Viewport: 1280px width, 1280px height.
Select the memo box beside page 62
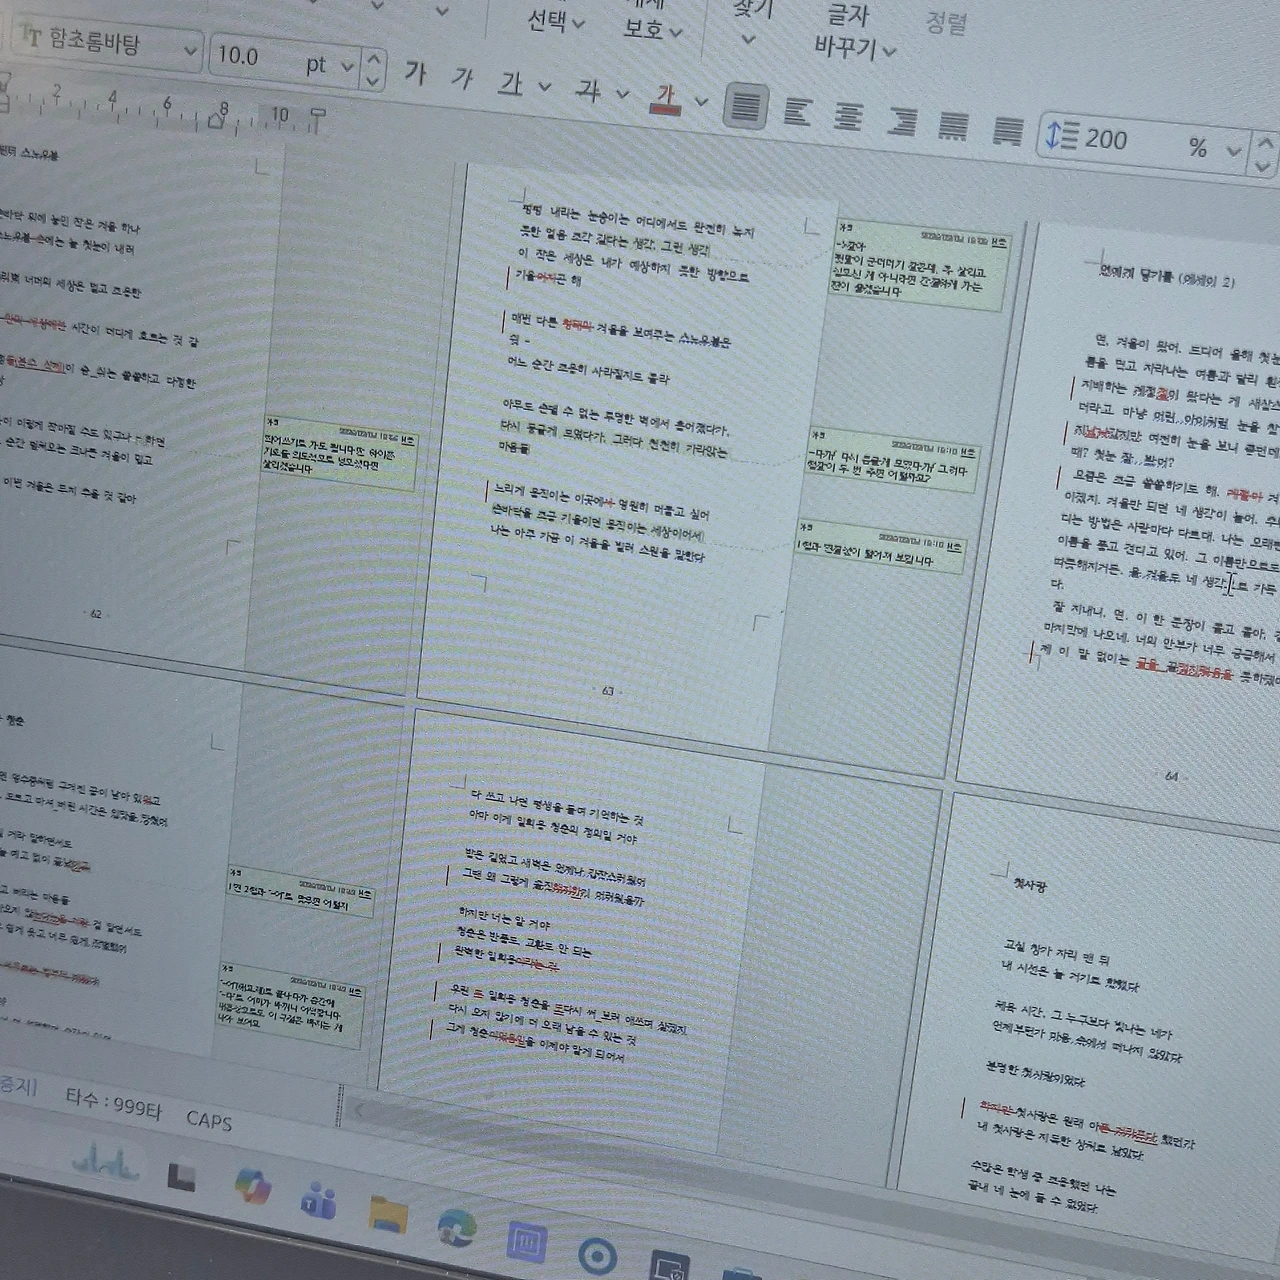coord(339,455)
